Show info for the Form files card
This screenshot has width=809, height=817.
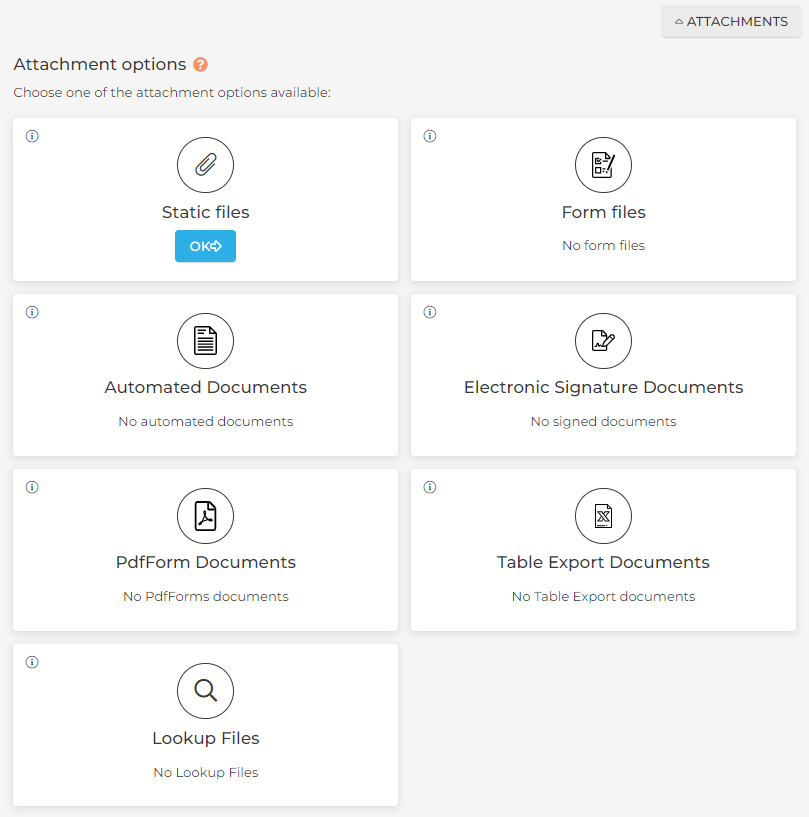coord(430,137)
